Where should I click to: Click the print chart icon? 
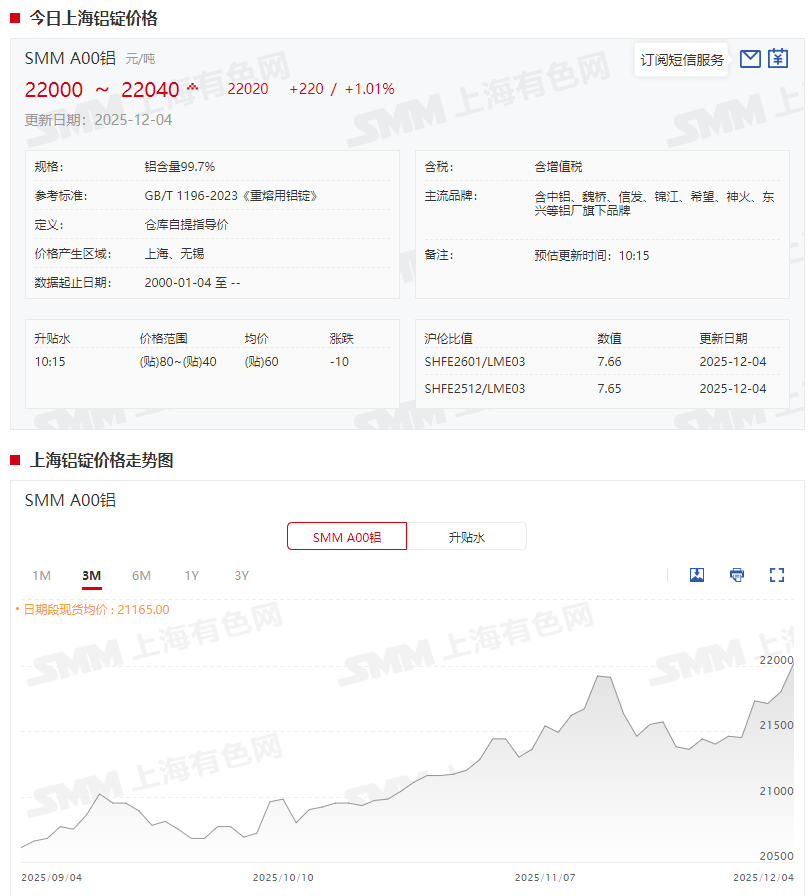point(737,575)
